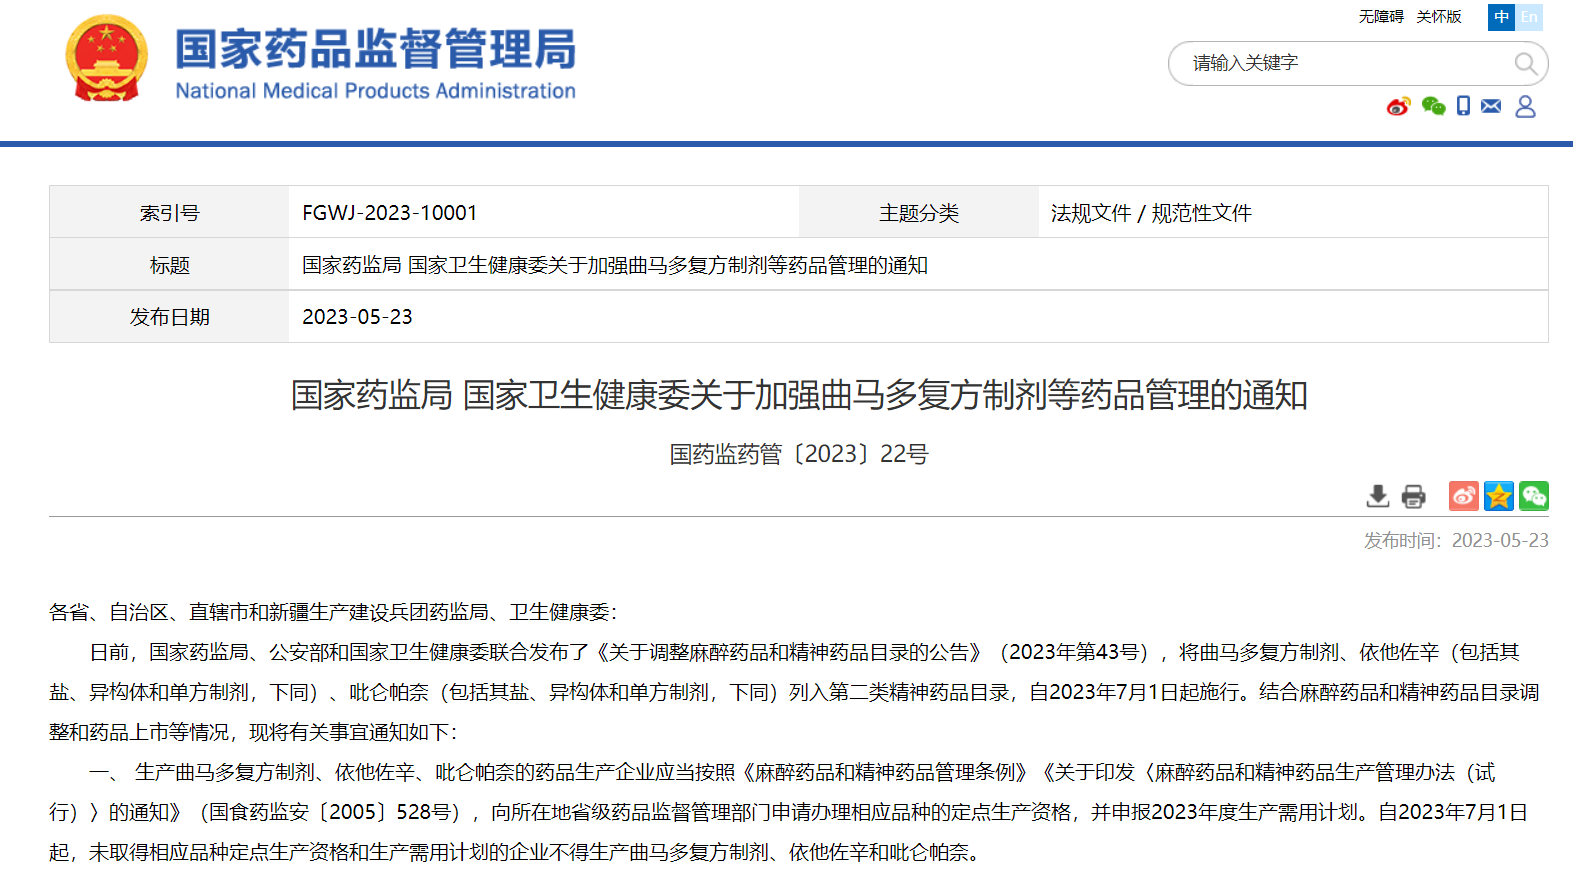This screenshot has width=1573, height=873.
Task: Enable 无障碍 accessibility mode
Action: click(1380, 17)
